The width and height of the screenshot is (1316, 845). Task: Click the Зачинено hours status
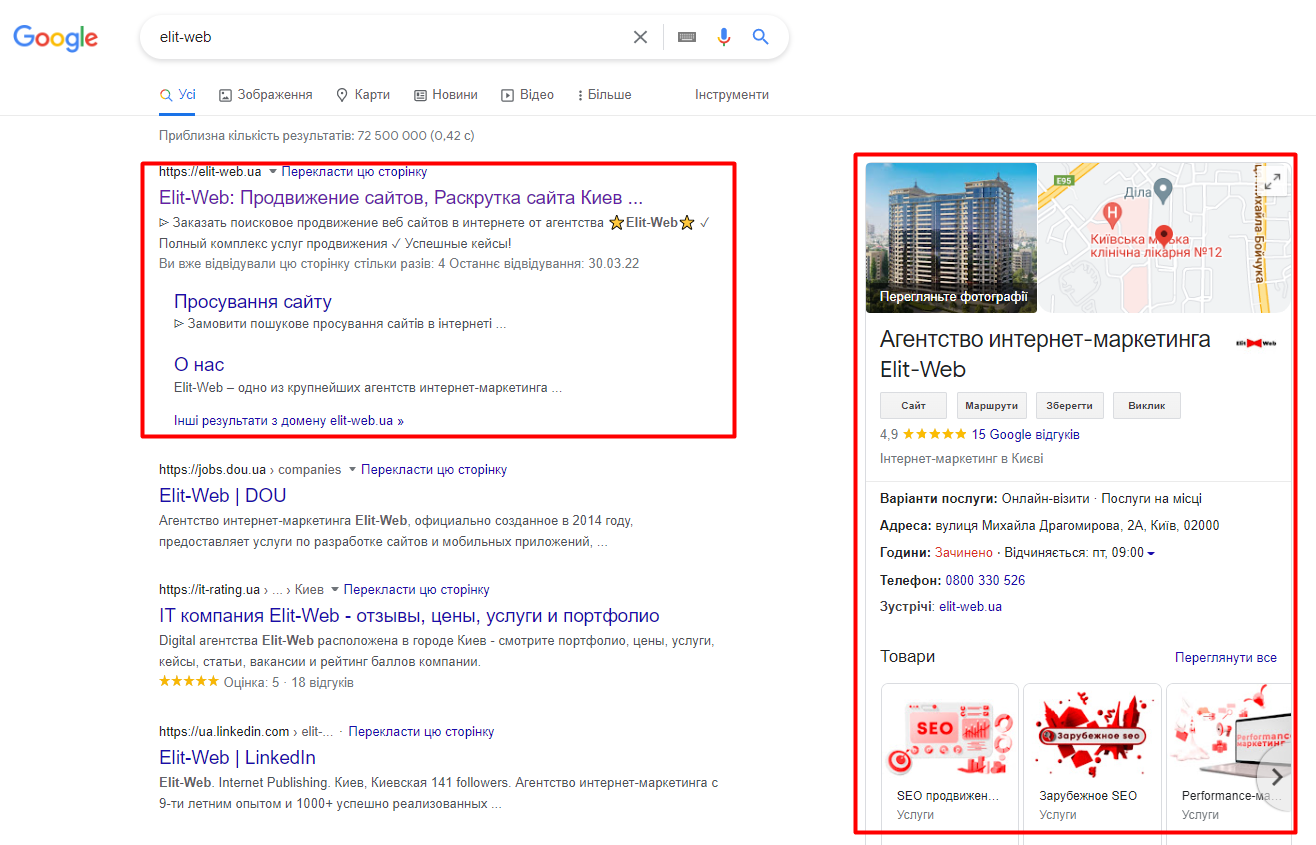[964, 553]
